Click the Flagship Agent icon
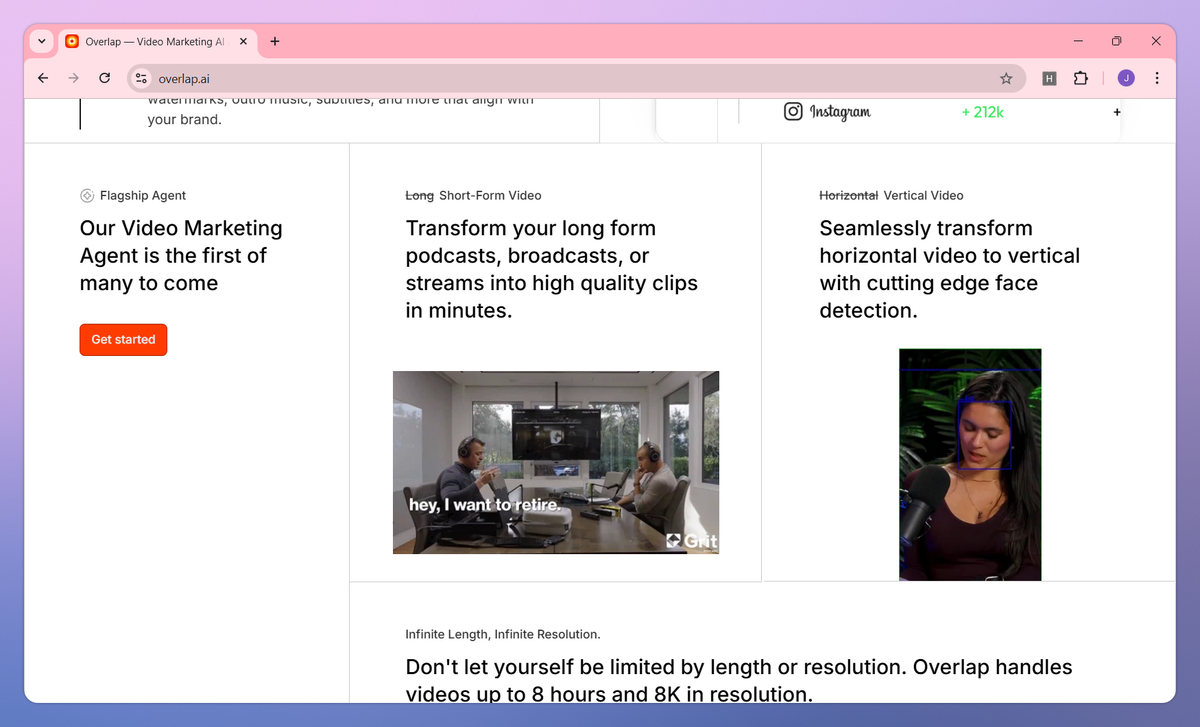This screenshot has height=727, width=1200. (x=87, y=196)
